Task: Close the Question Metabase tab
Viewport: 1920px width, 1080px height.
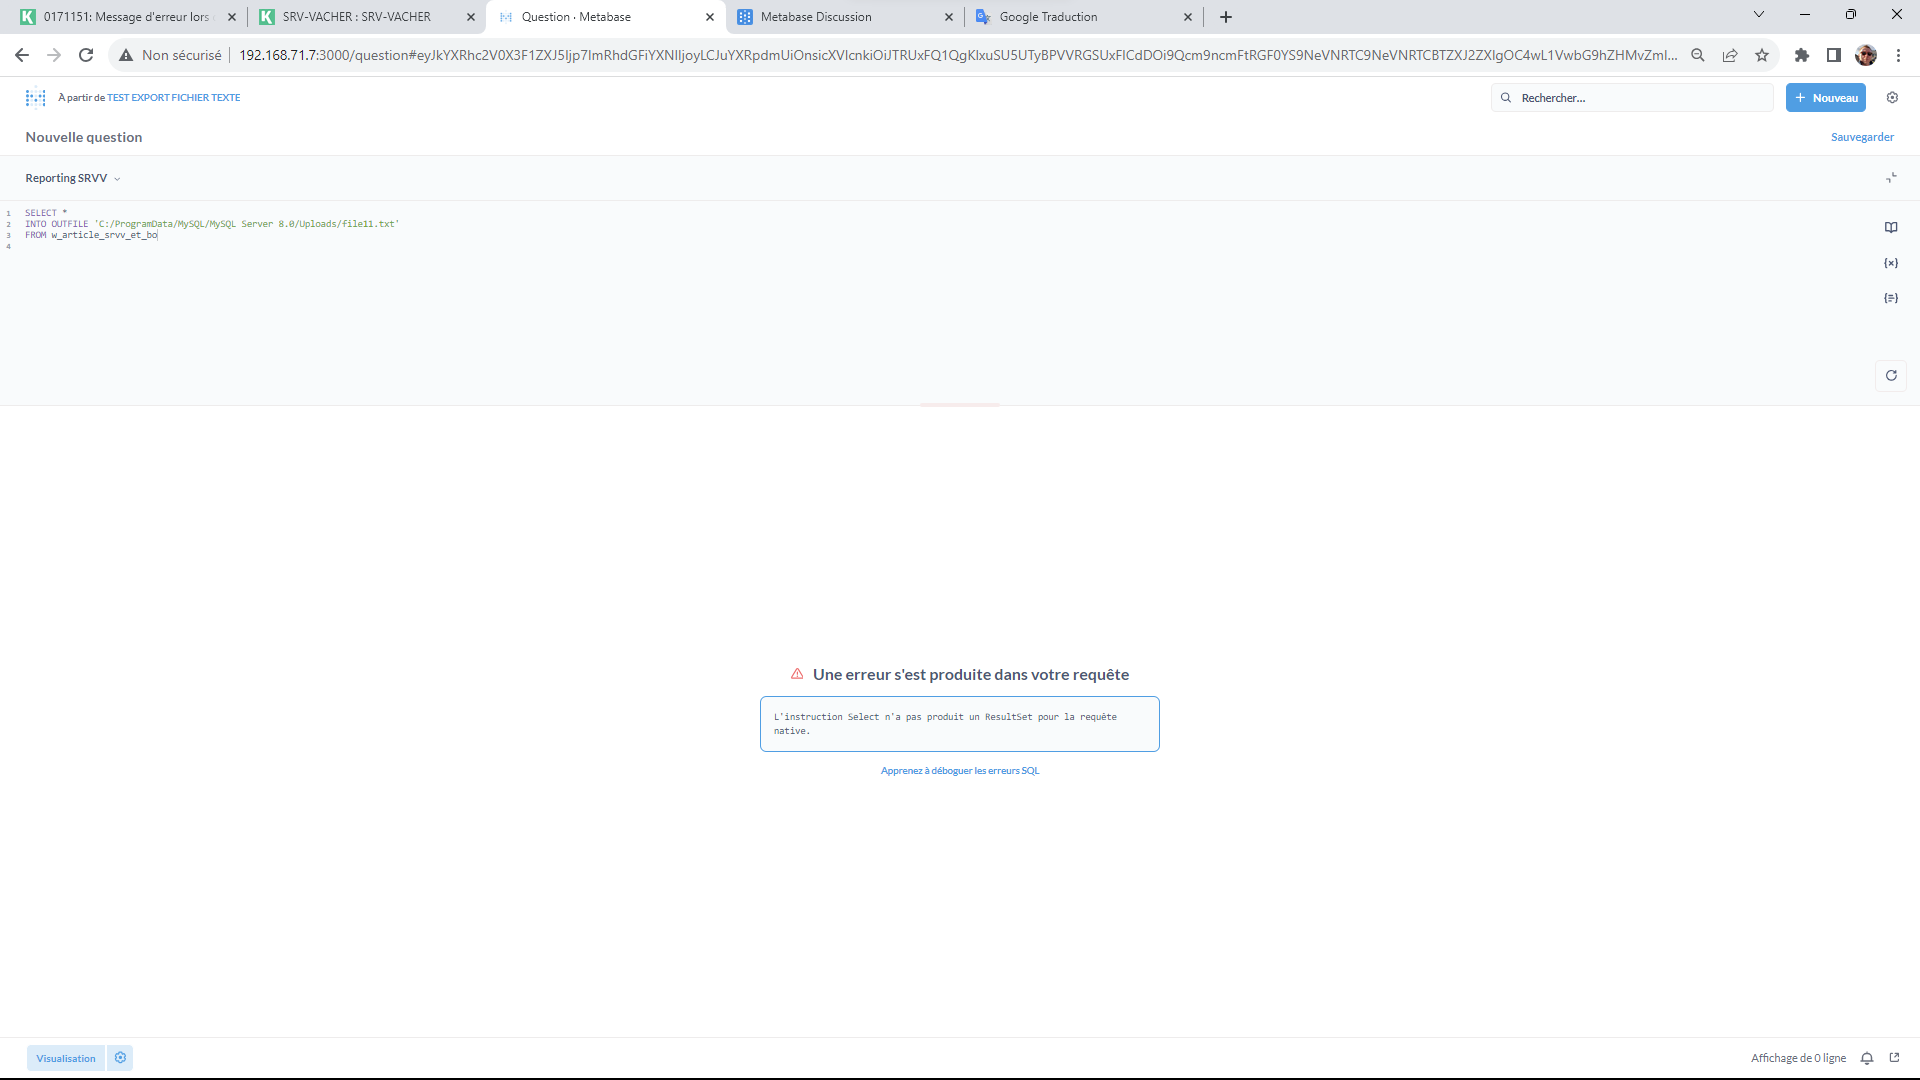Action: coord(710,17)
